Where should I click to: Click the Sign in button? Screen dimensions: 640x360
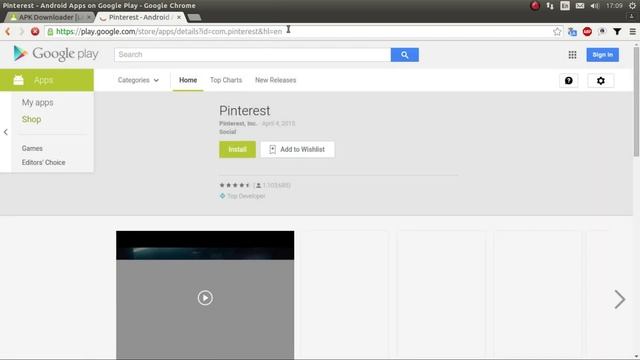coord(602,55)
